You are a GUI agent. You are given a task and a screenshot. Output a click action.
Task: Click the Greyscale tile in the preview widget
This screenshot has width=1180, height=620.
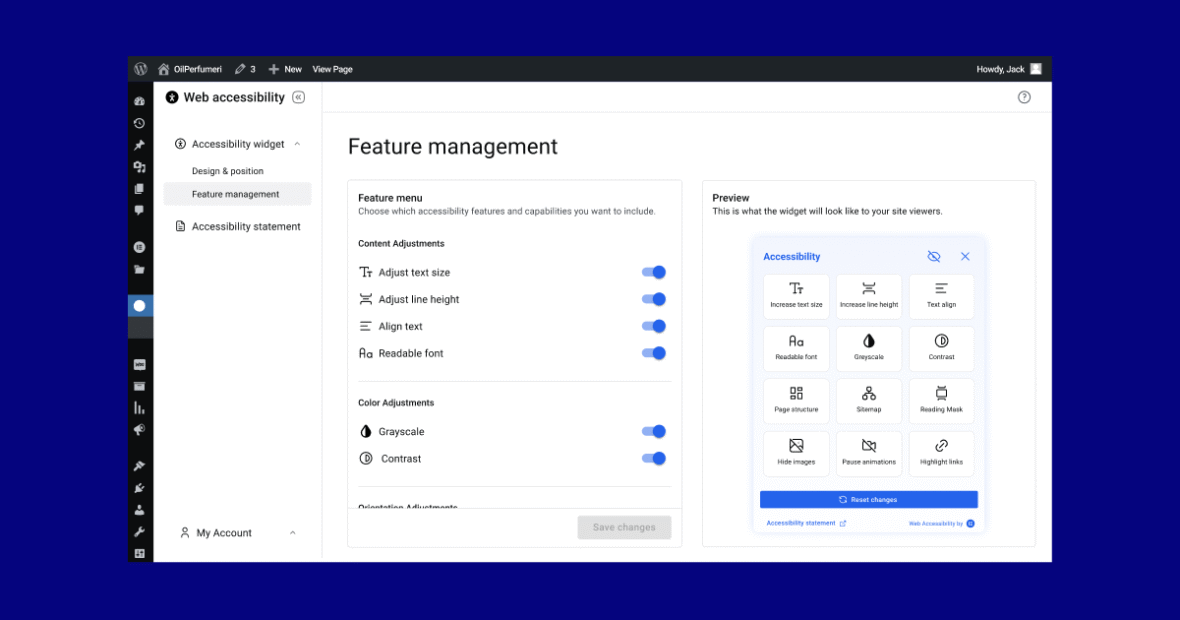868,348
